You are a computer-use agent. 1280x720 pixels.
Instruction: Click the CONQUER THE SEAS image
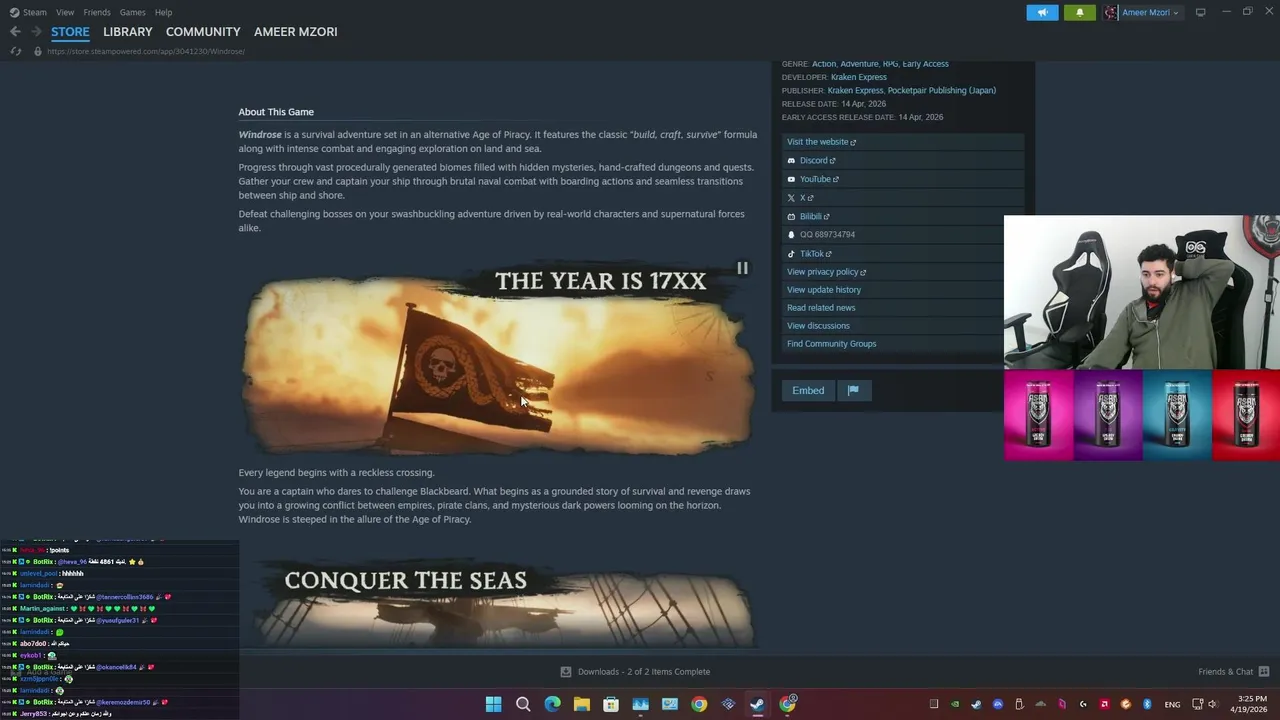[x=497, y=603]
